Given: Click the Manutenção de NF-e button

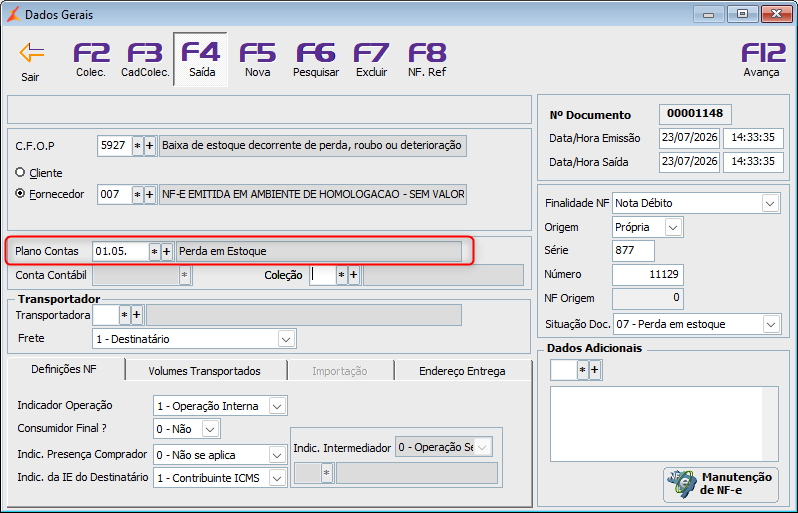Looking at the screenshot, I should click(x=721, y=483).
